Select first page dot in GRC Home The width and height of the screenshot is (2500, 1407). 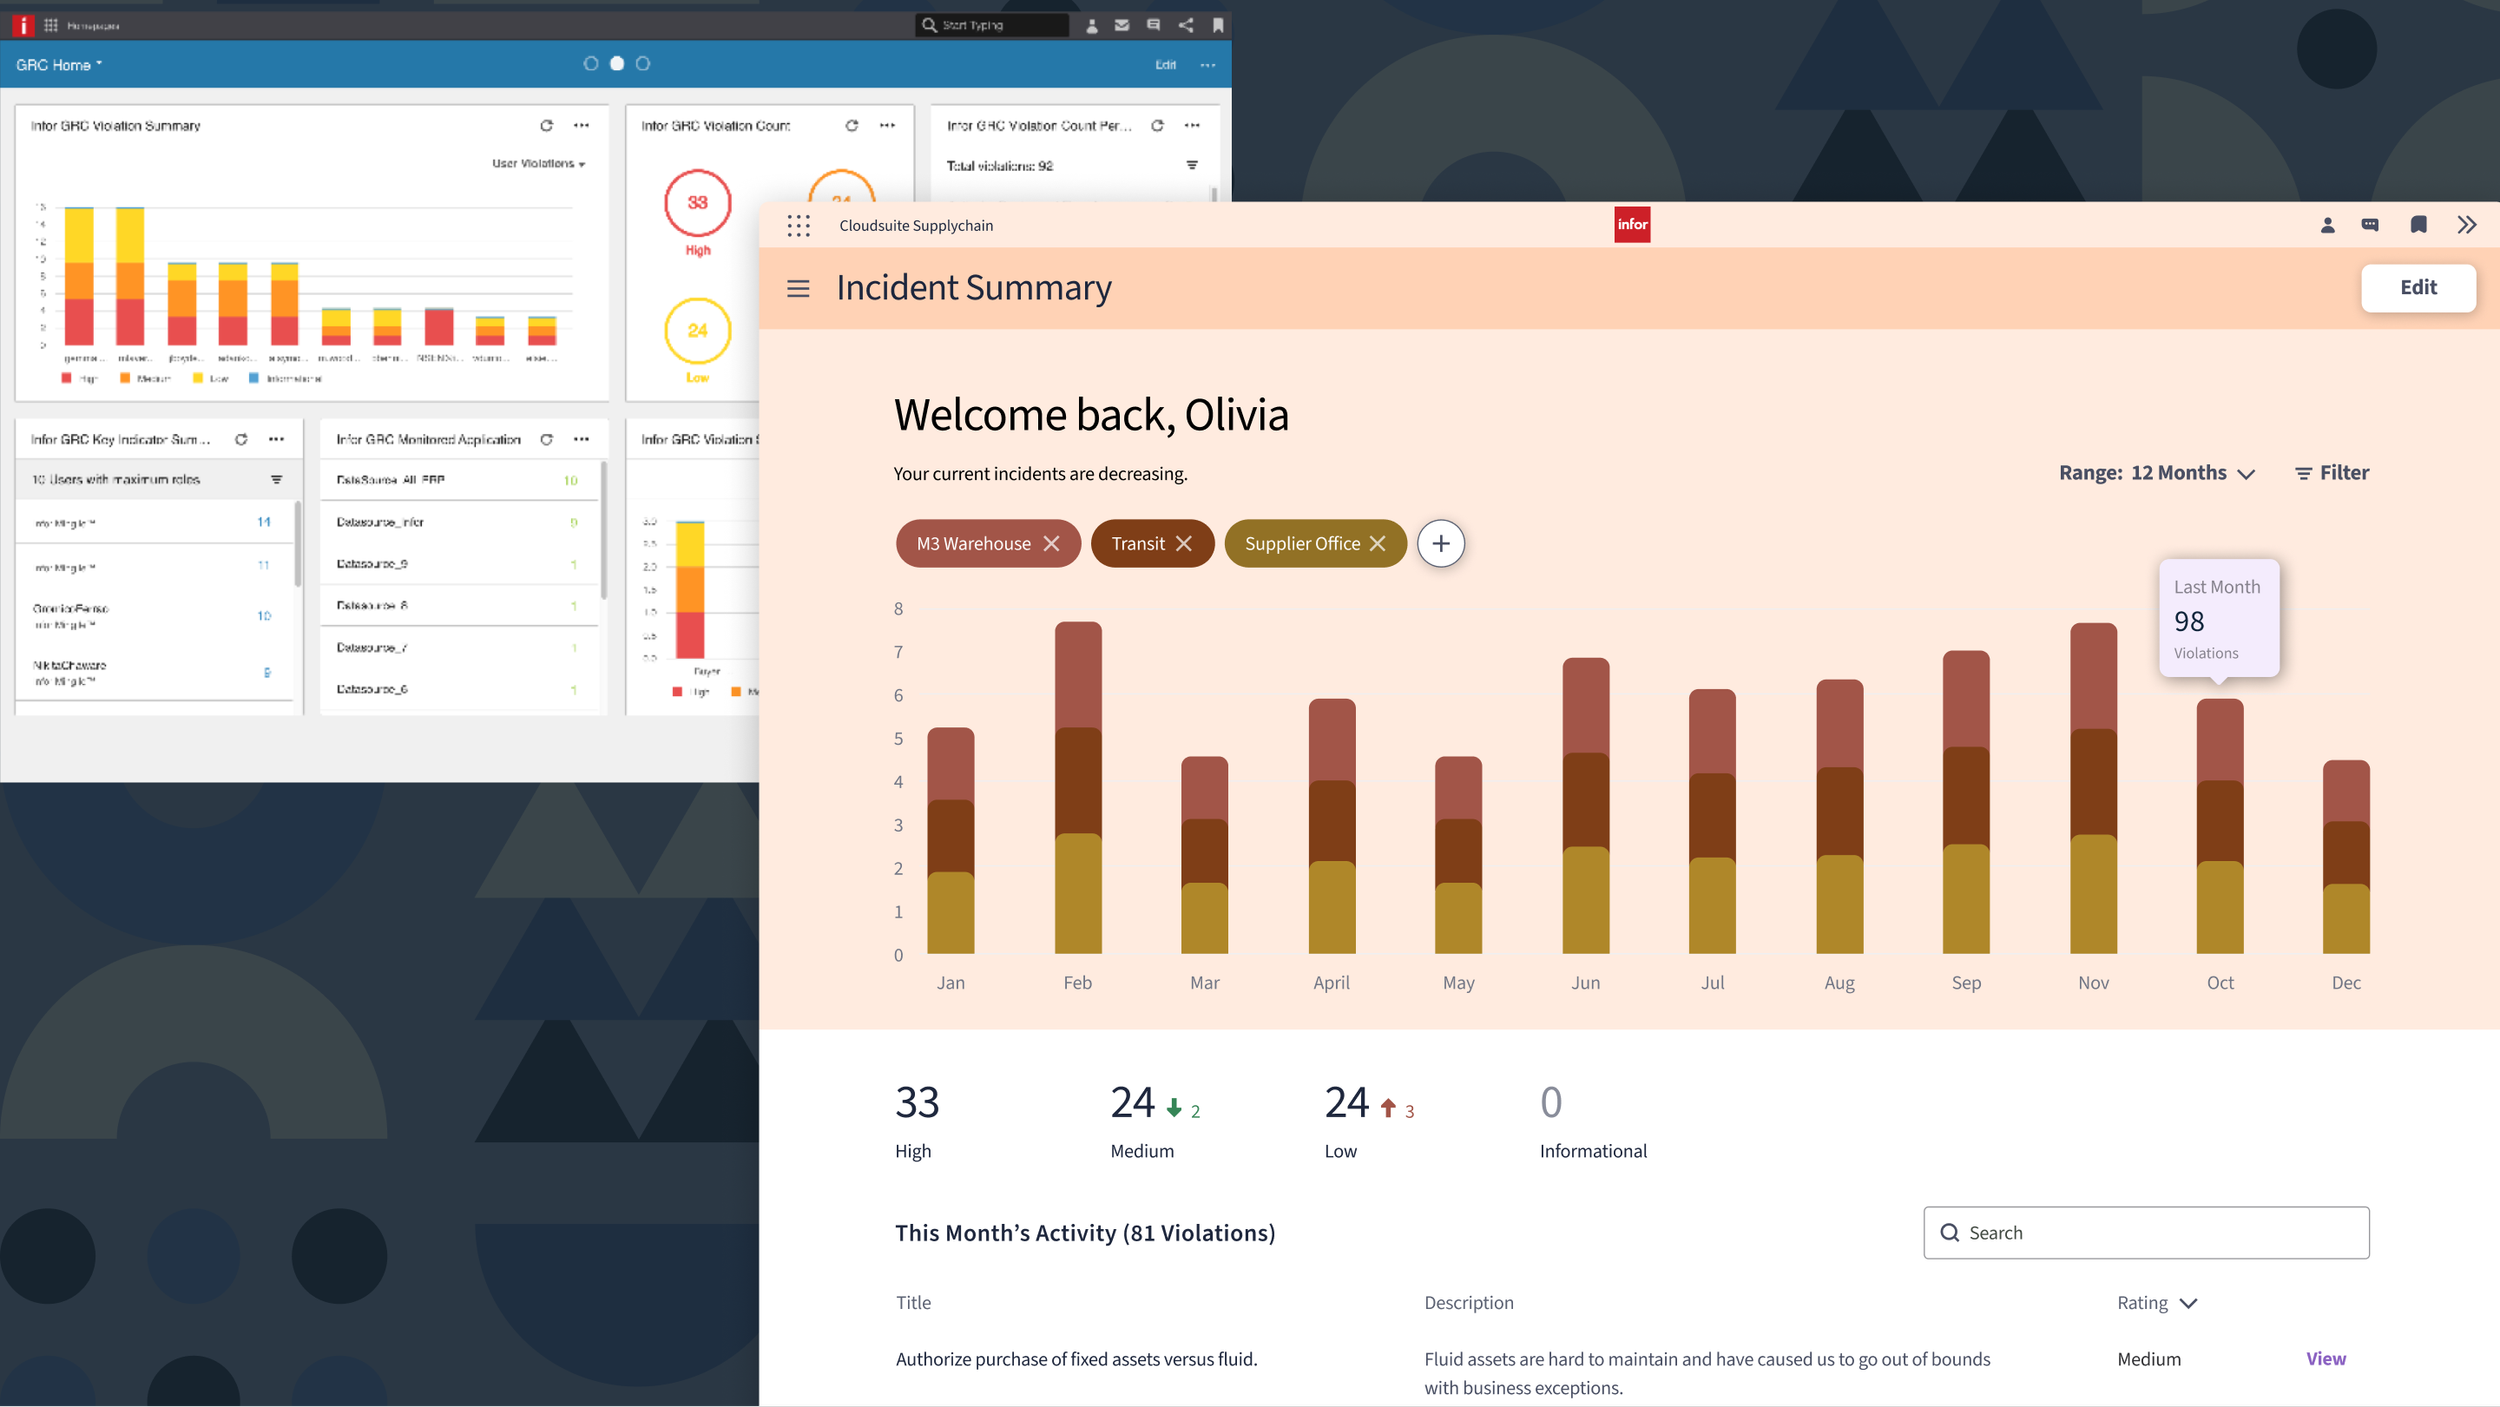[590, 63]
